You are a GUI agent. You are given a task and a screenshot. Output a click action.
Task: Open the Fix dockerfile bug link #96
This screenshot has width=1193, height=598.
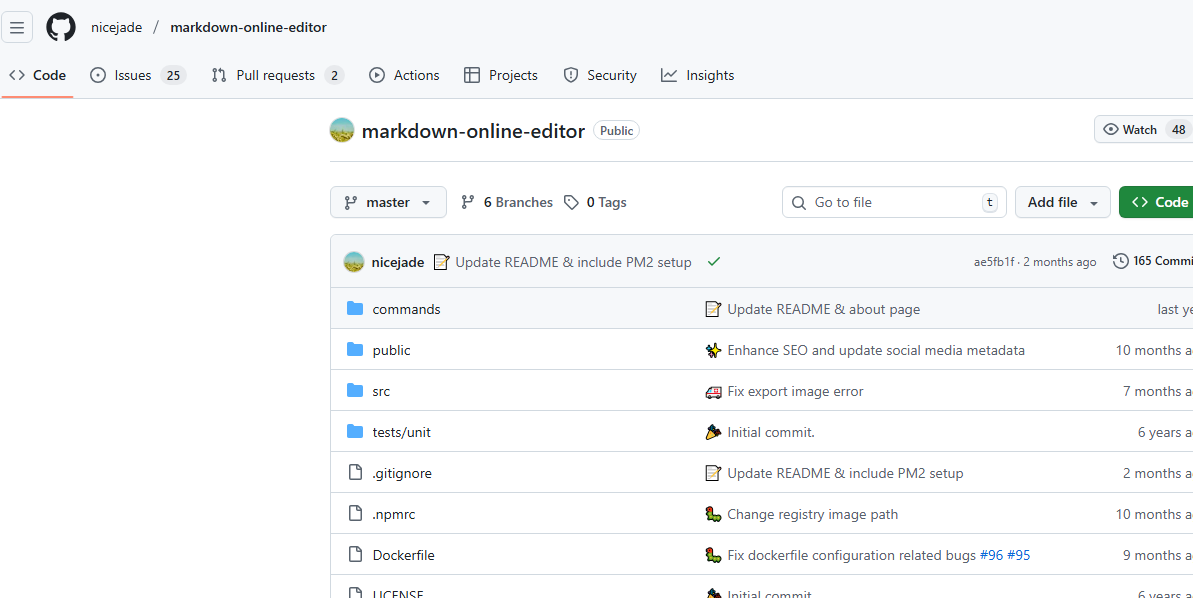tap(990, 554)
